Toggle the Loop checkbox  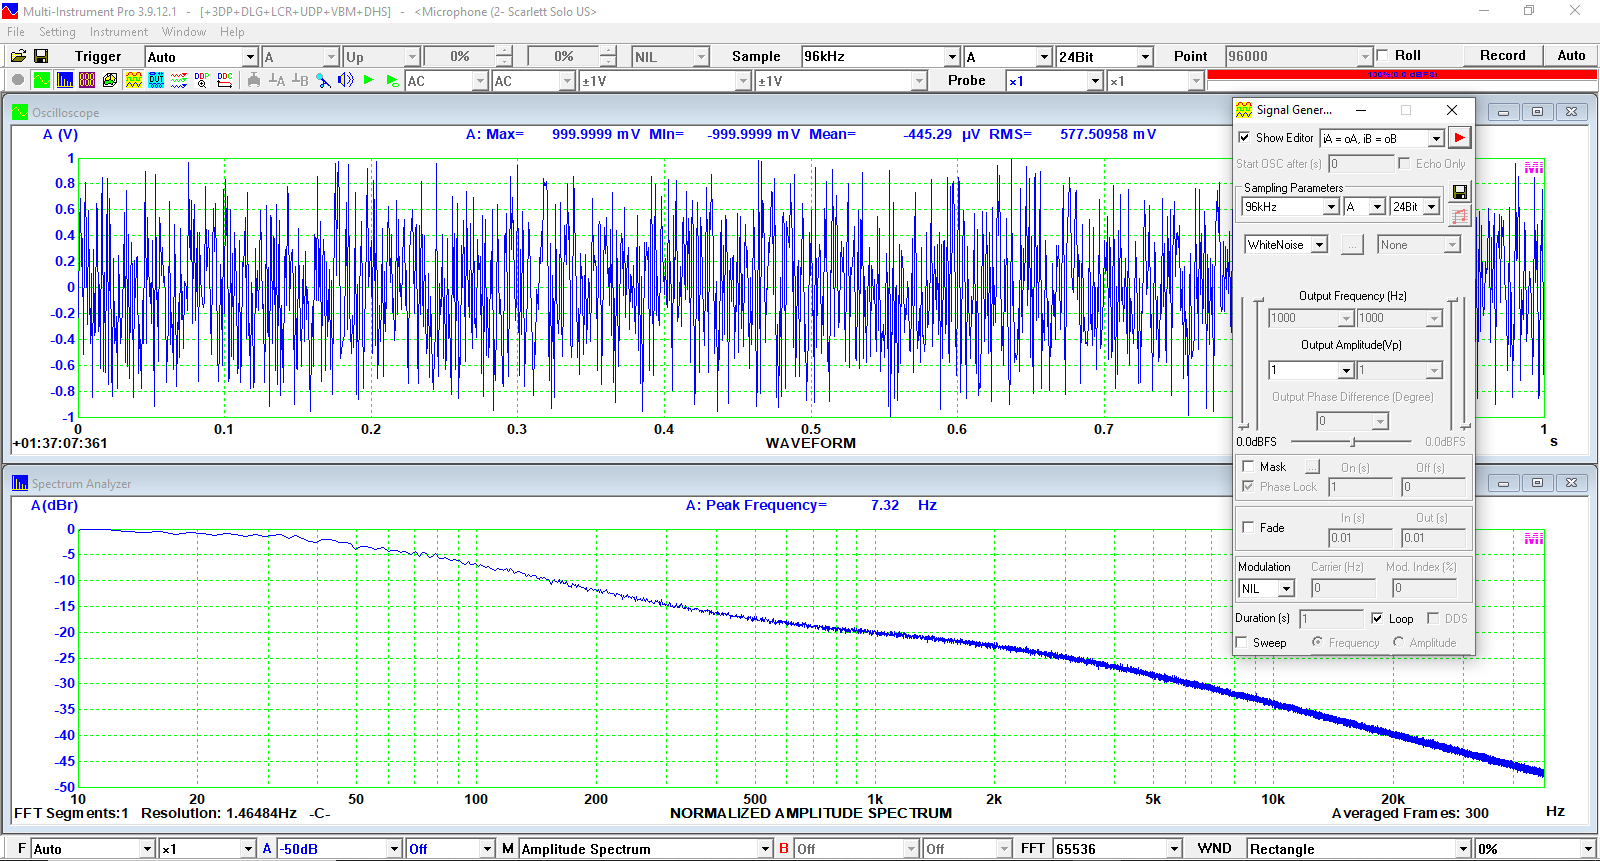pyautogui.click(x=1377, y=618)
